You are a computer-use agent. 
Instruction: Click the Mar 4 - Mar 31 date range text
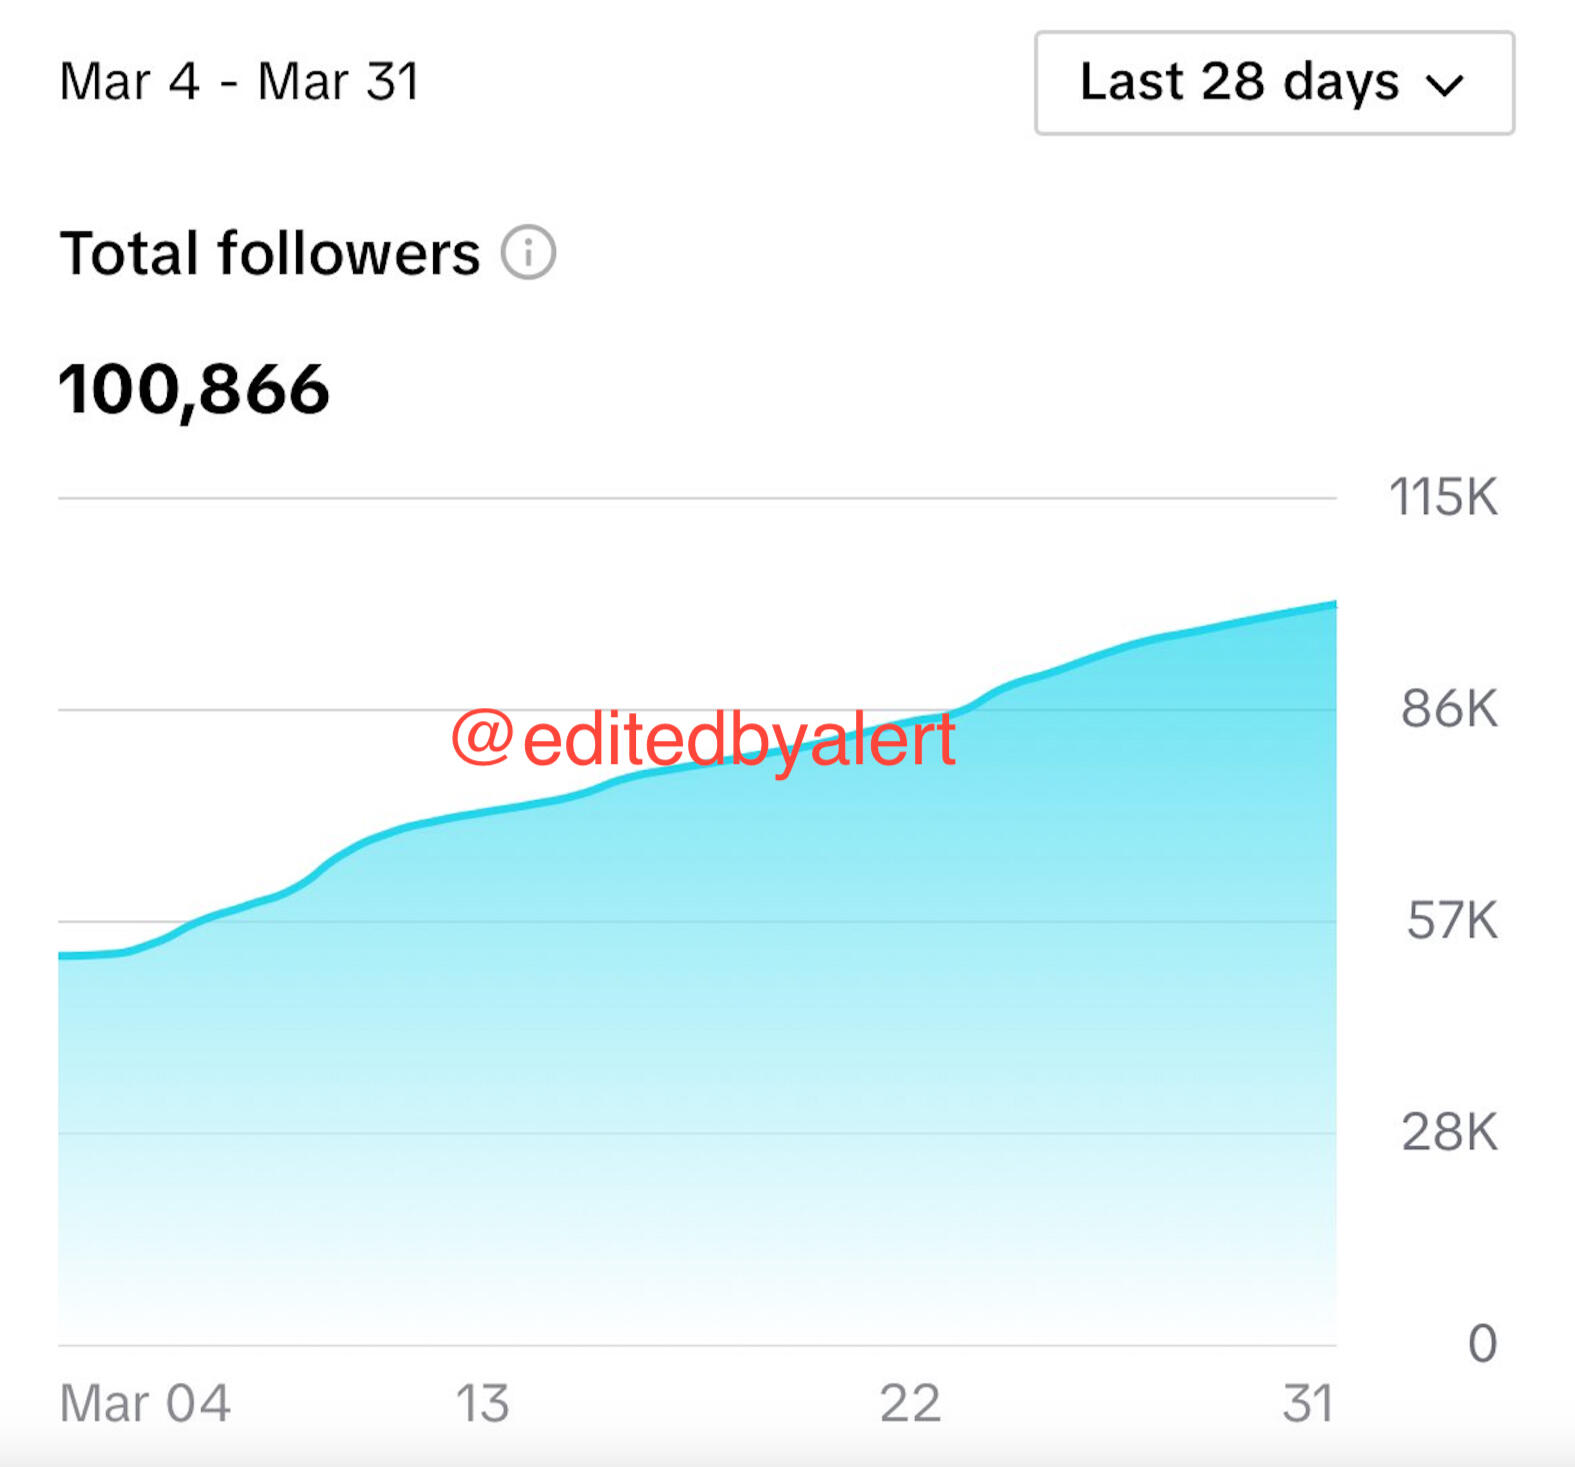tap(240, 82)
